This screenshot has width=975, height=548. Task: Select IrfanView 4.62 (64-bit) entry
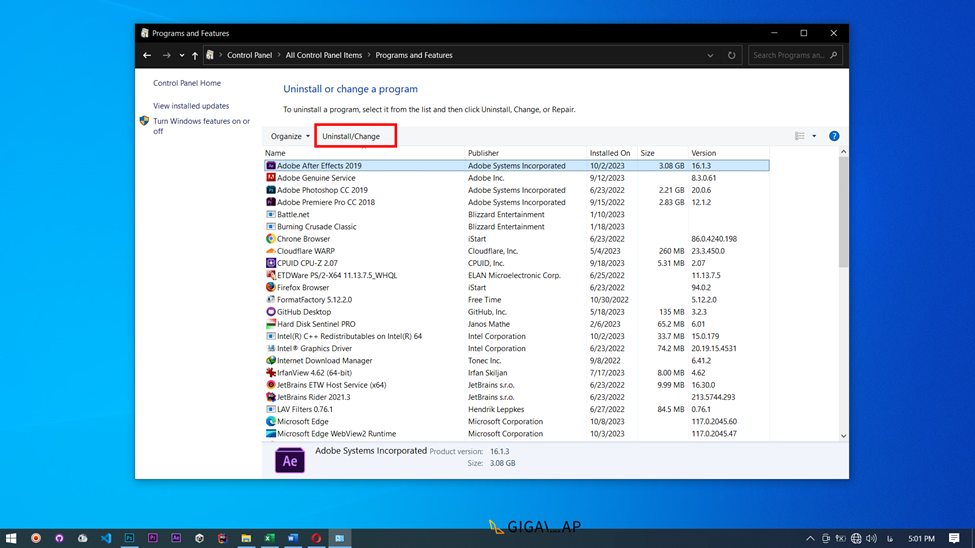[x=314, y=373]
